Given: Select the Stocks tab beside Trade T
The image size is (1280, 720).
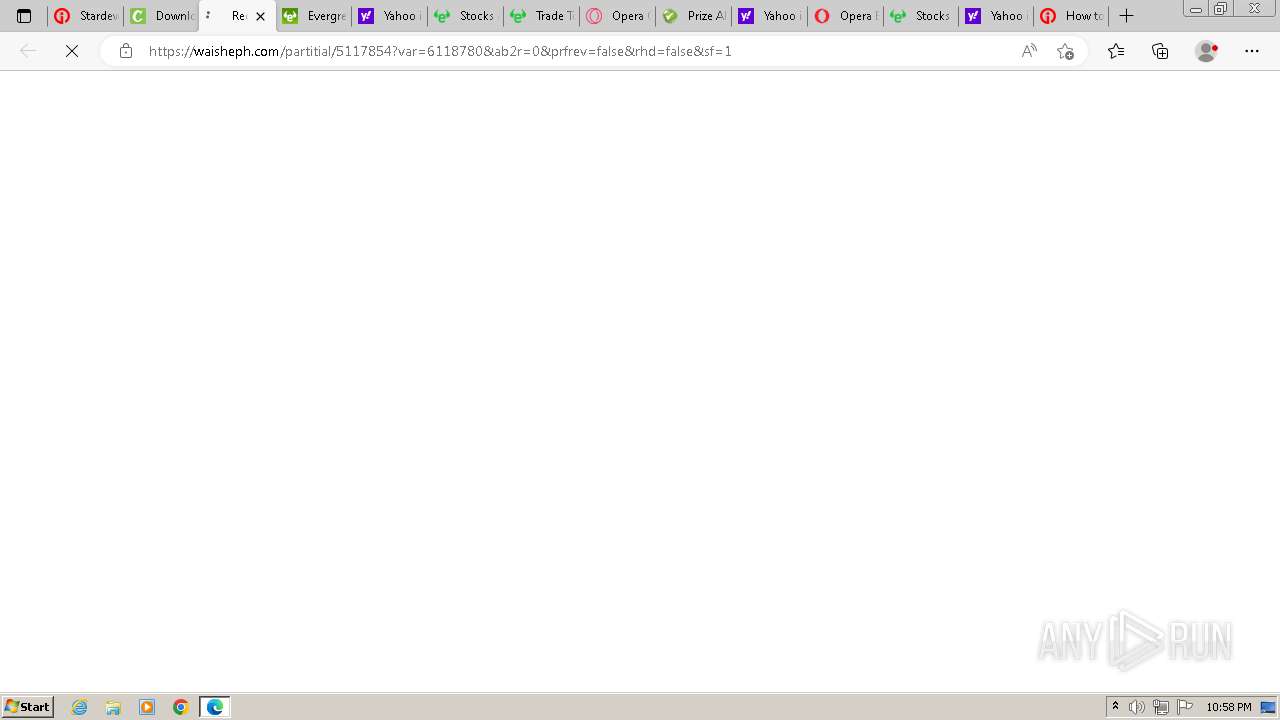Looking at the screenshot, I should (466, 16).
